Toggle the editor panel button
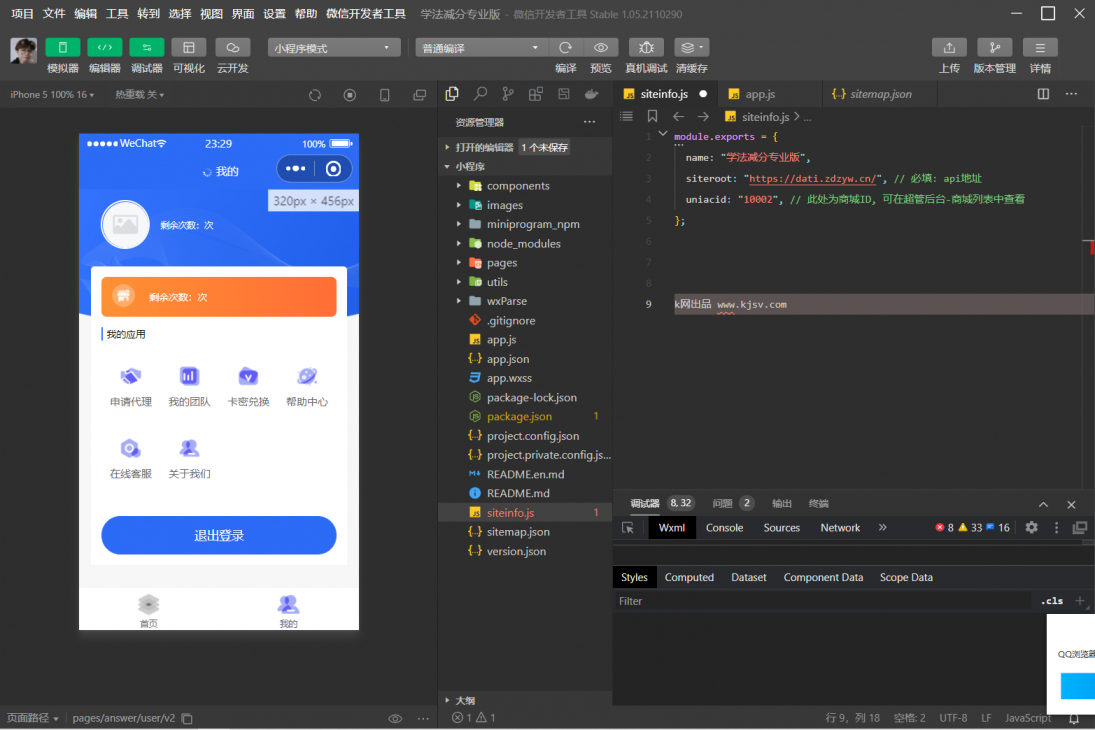The width and height of the screenshot is (1095, 730). point(105,48)
